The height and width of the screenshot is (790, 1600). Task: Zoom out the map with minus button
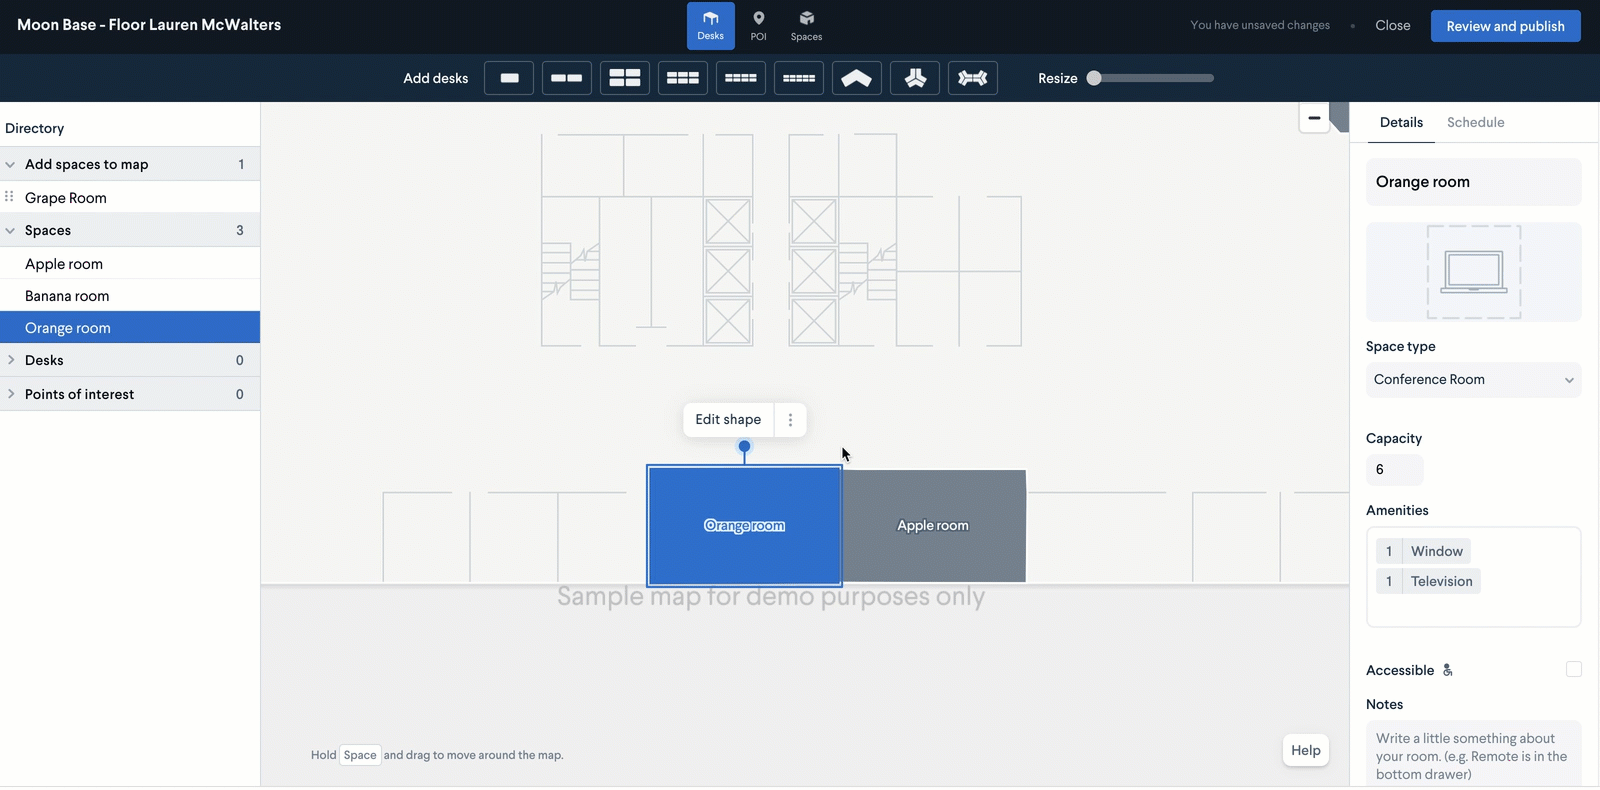point(1314,118)
